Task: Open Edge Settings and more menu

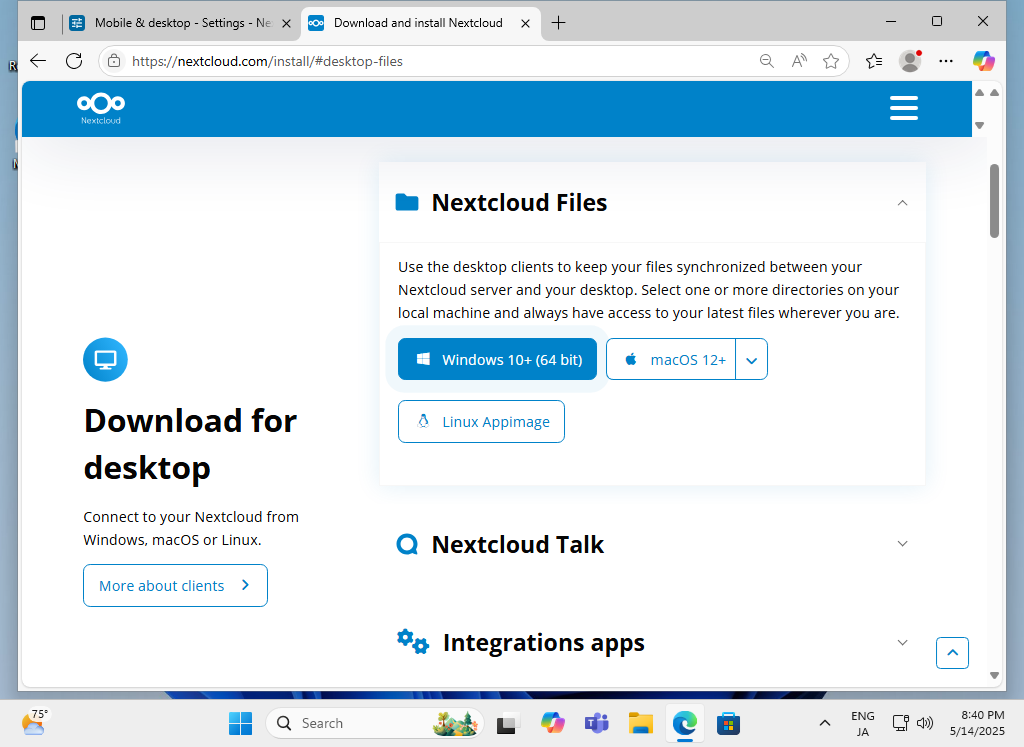Action: pos(946,61)
